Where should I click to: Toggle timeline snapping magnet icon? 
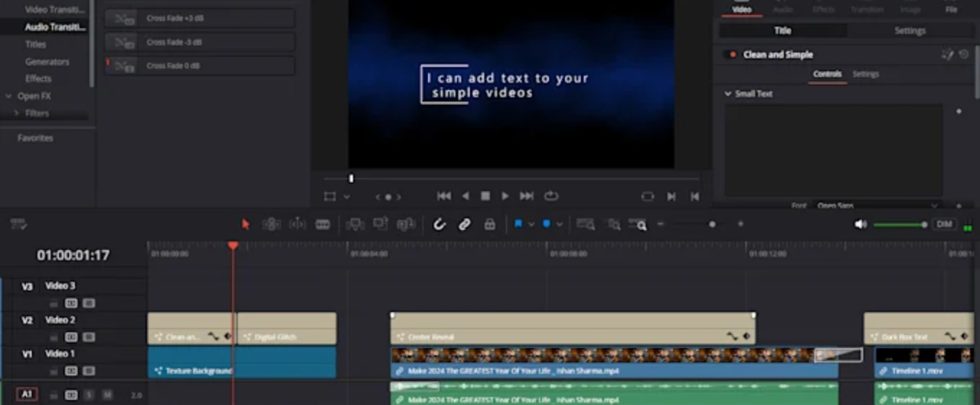(439, 224)
